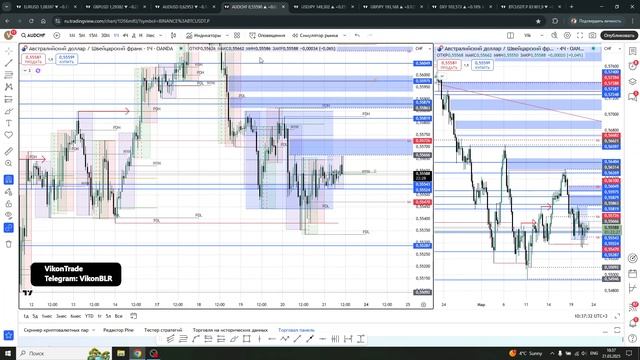
Task: Select the YTD date range
Action: [x=89, y=316]
